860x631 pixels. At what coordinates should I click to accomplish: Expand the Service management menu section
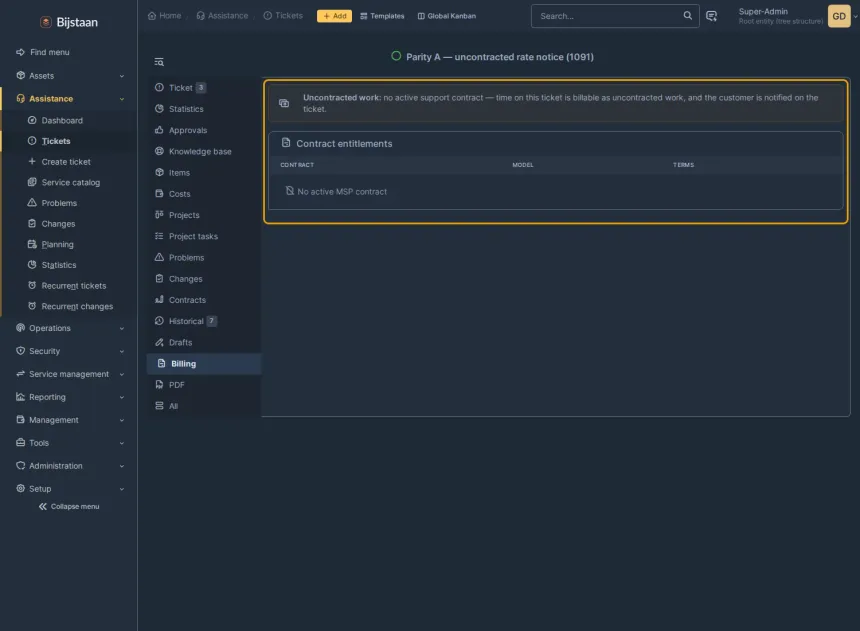(x=69, y=374)
